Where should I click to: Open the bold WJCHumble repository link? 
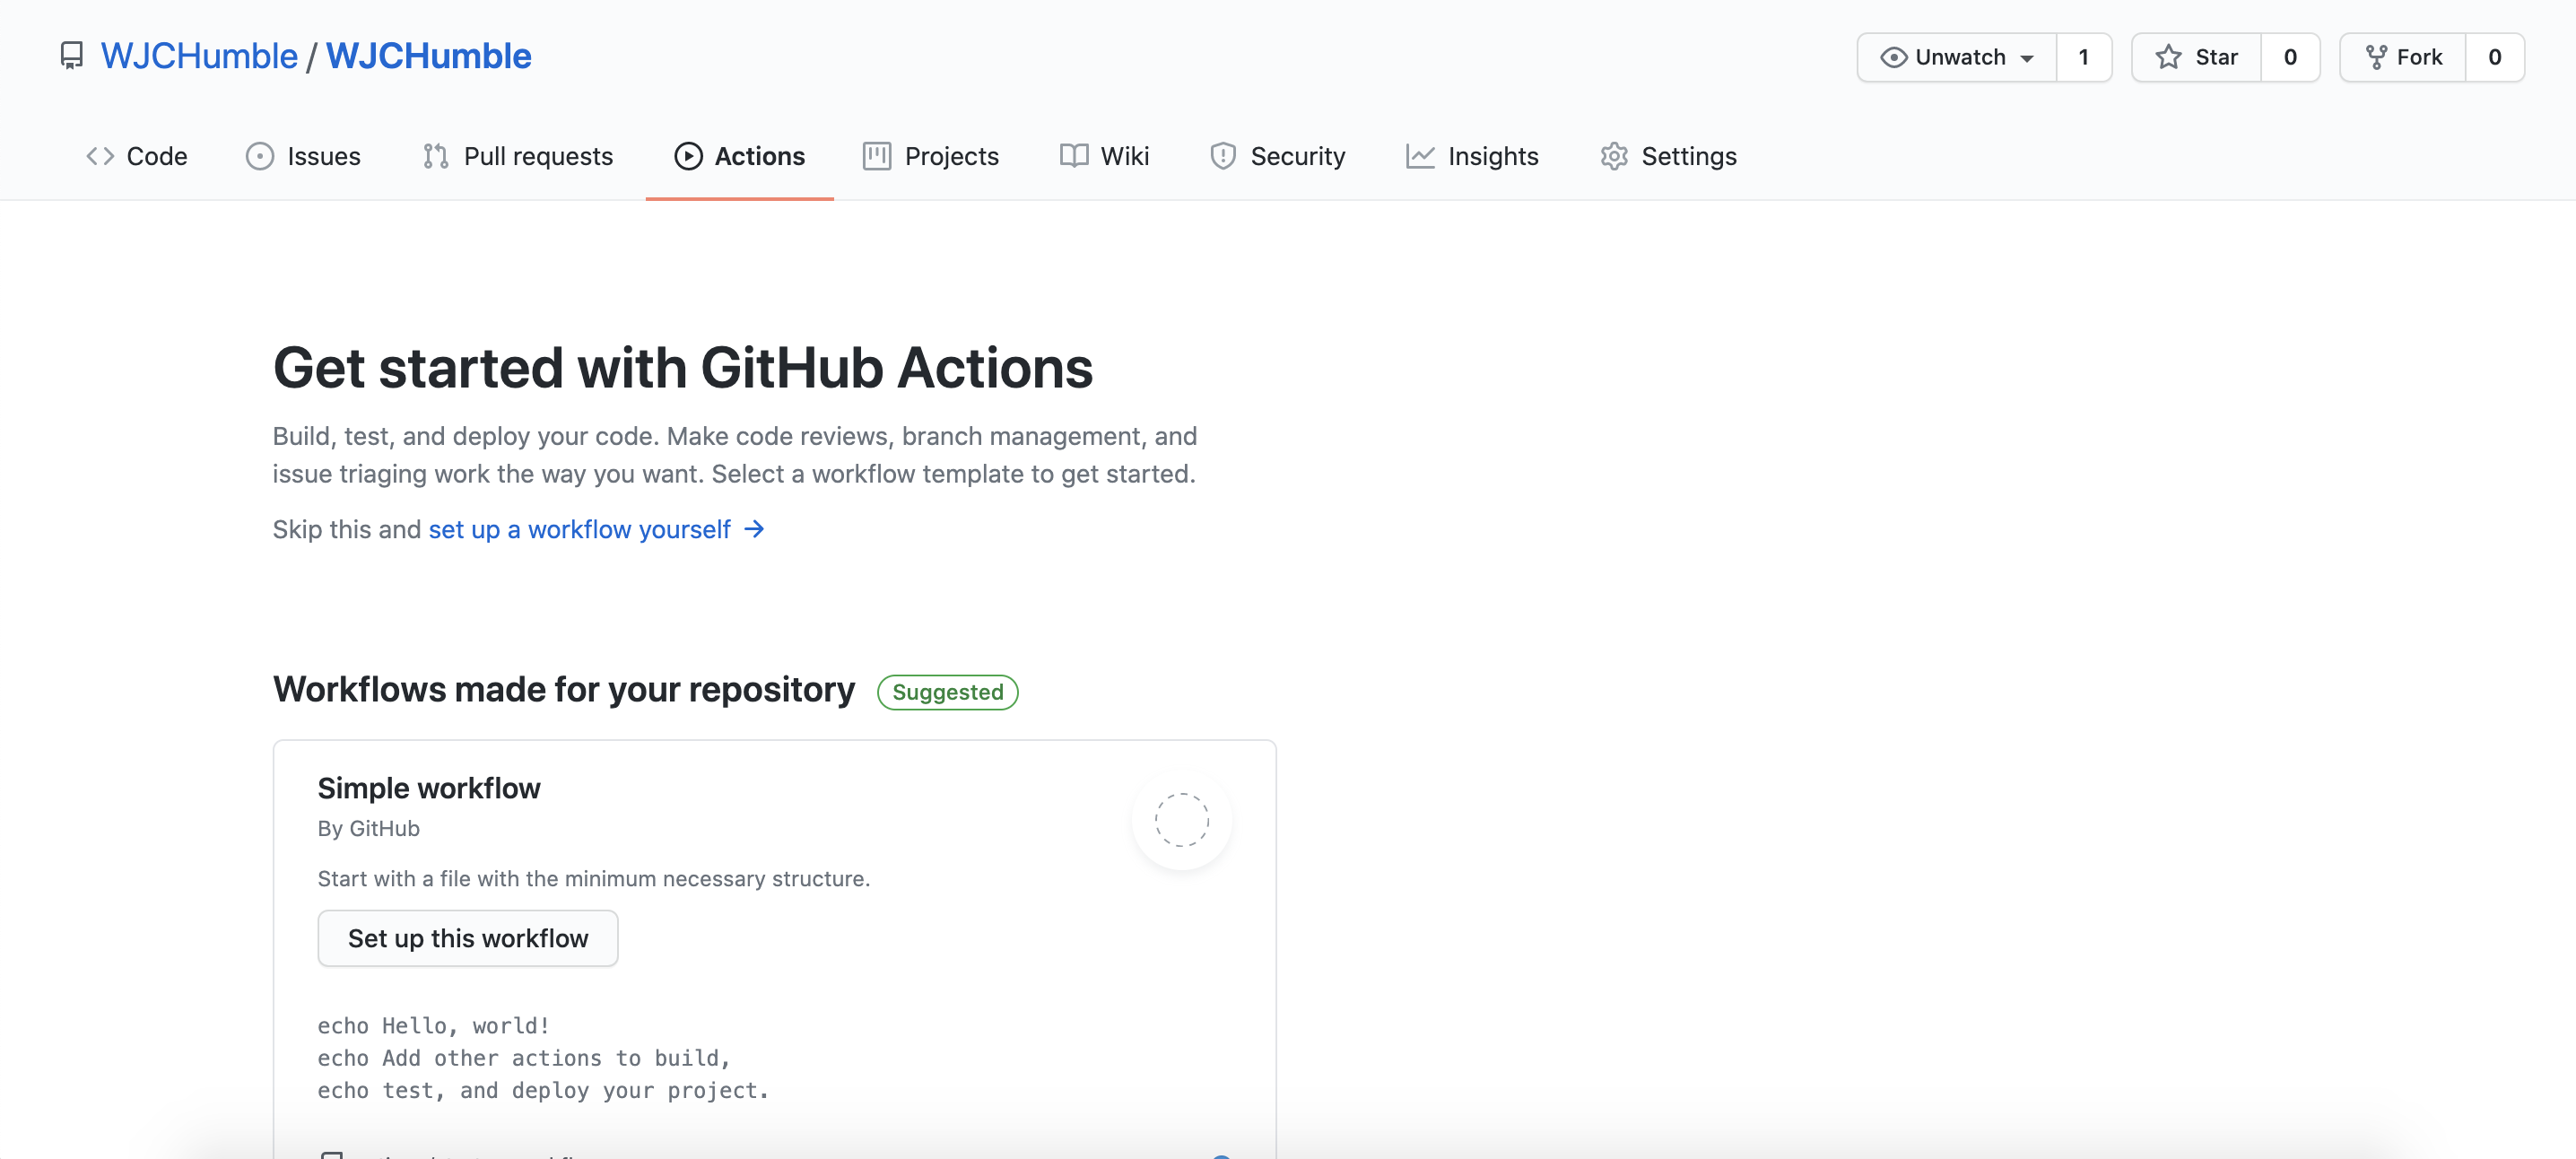click(x=428, y=56)
